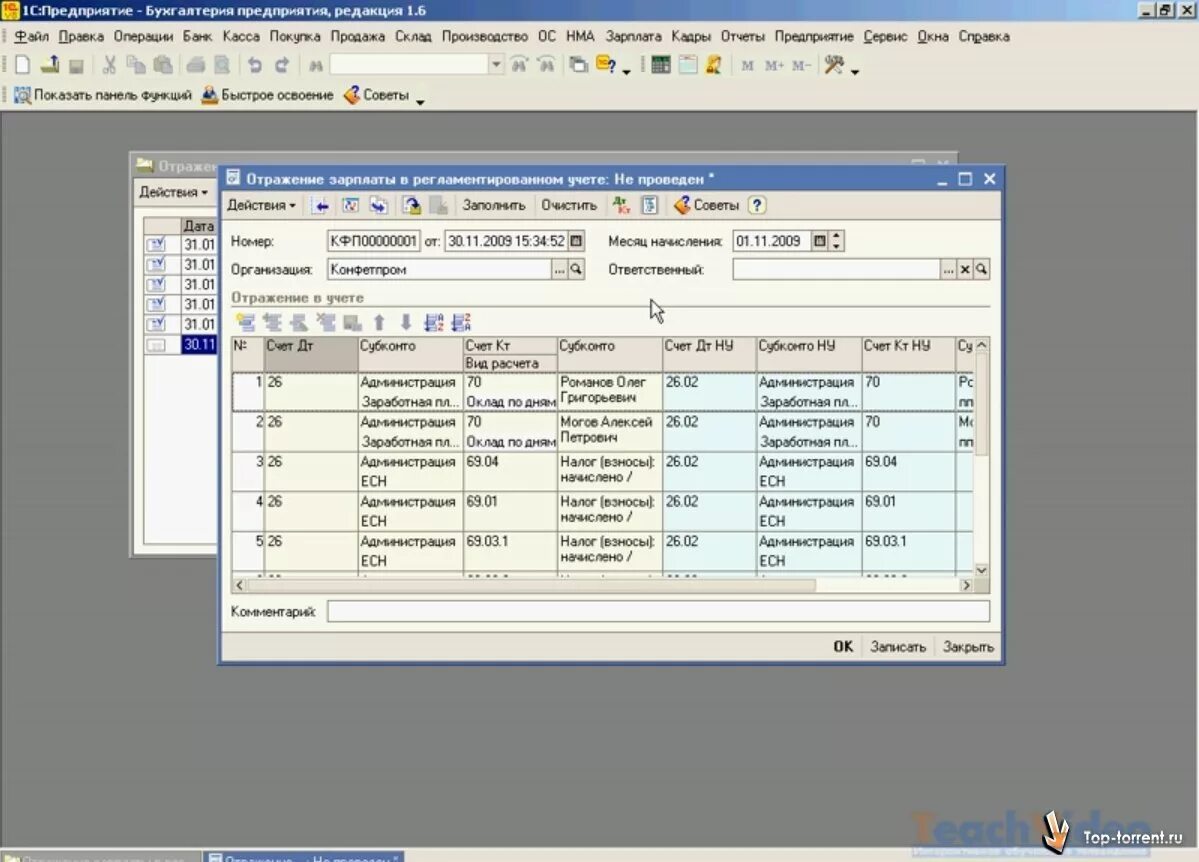1199x862 pixels.
Task: Click the Find binoculars icon beside search box
Action: [x=315, y=66]
